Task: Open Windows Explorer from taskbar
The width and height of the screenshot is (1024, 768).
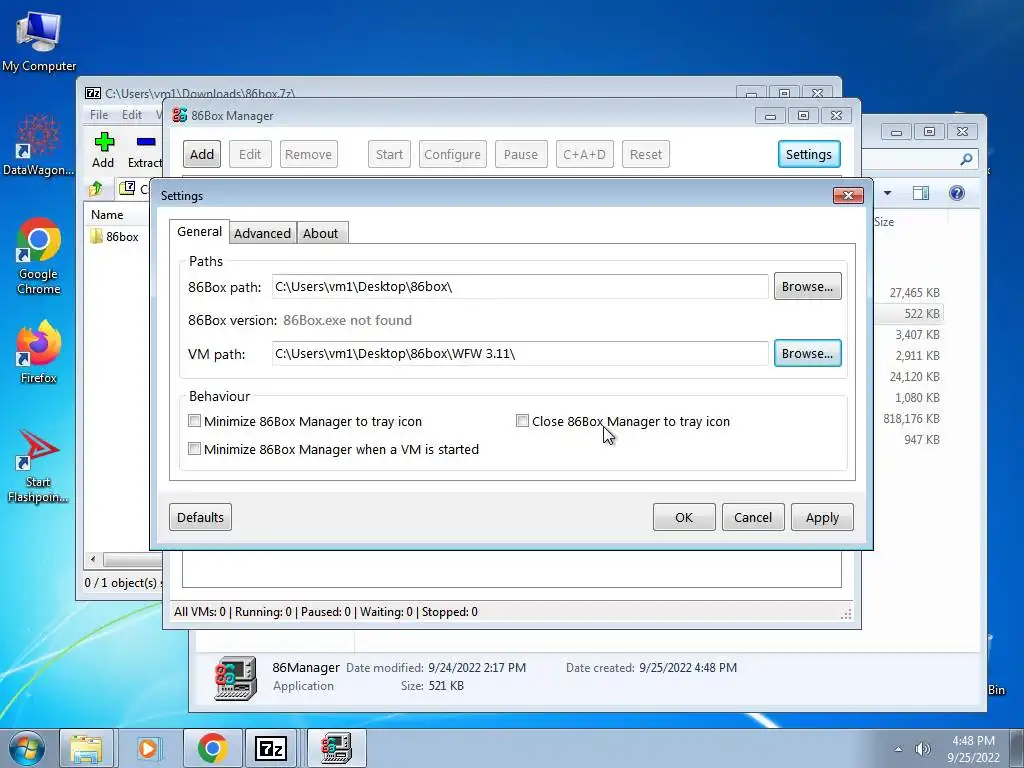Action: pyautogui.click(x=86, y=748)
